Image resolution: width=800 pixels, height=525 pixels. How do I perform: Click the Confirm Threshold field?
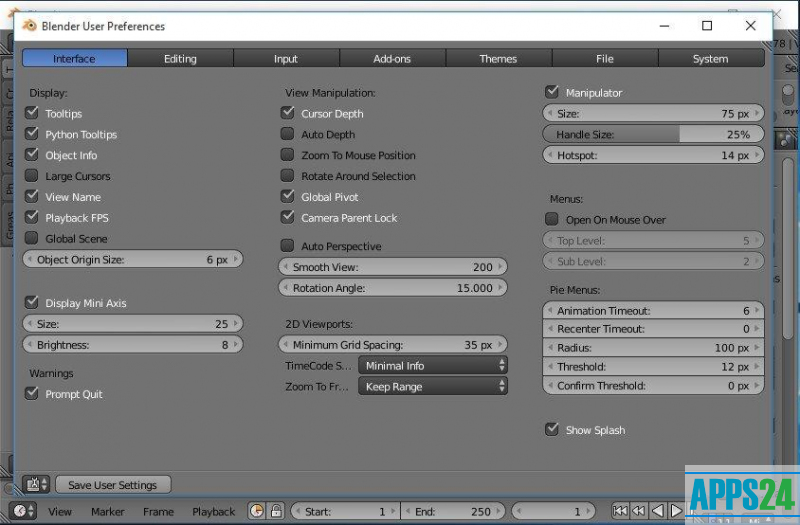(653, 385)
